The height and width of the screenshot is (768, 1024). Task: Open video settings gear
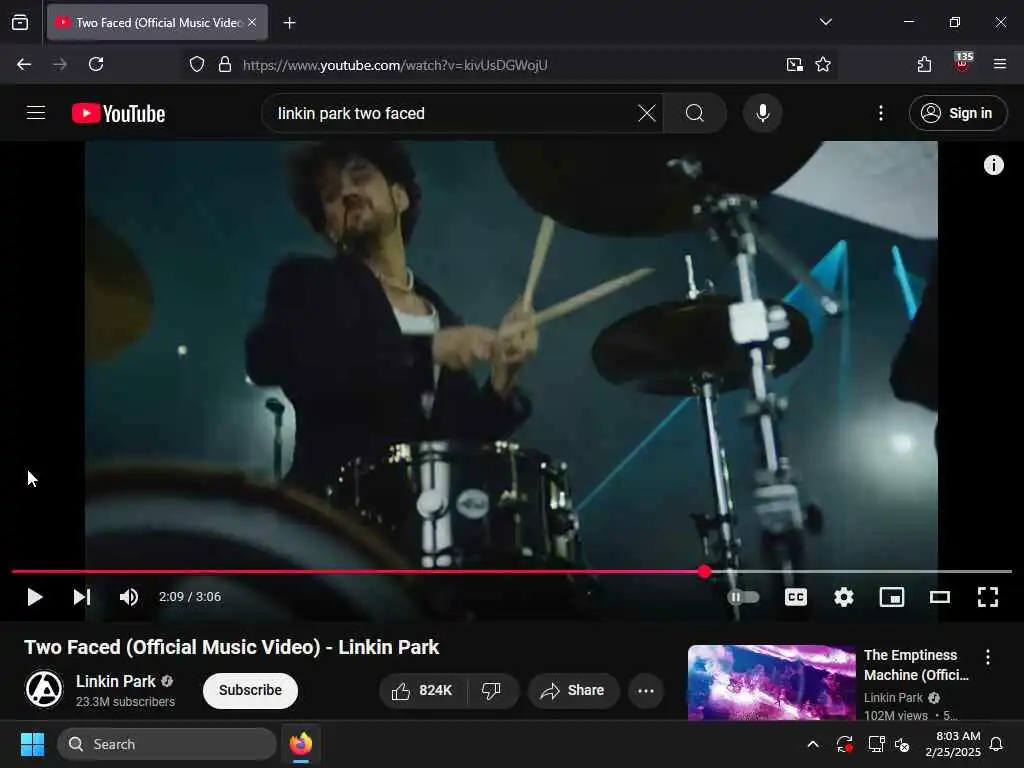pyautogui.click(x=844, y=597)
